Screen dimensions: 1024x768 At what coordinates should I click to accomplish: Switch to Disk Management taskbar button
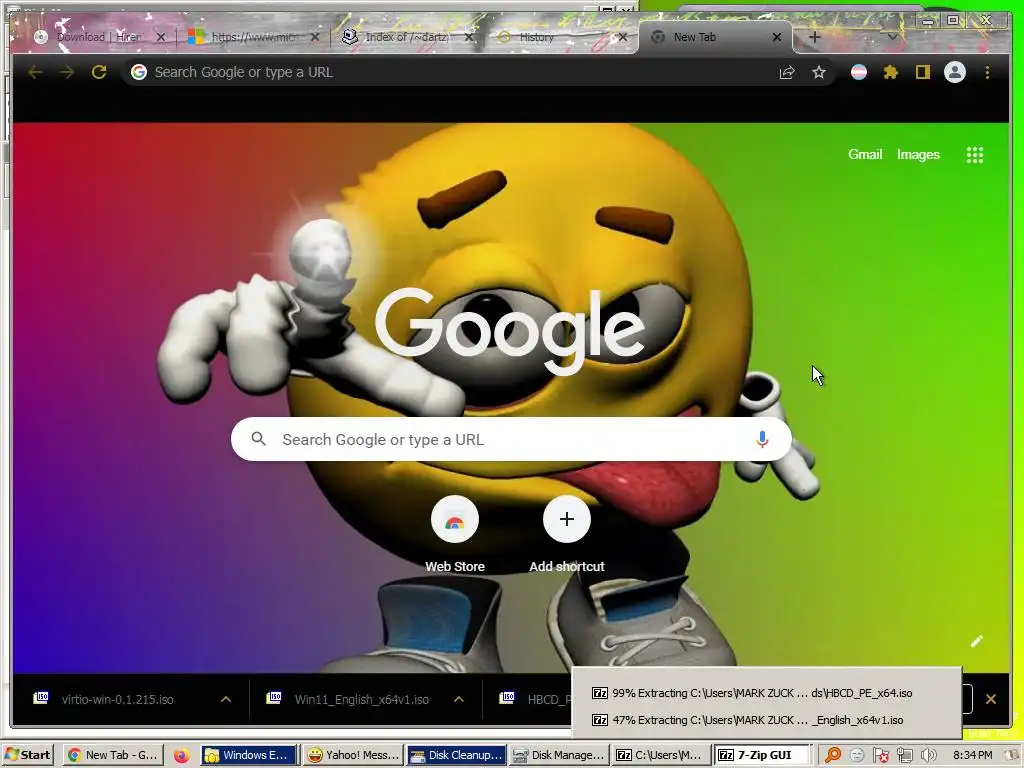point(559,755)
